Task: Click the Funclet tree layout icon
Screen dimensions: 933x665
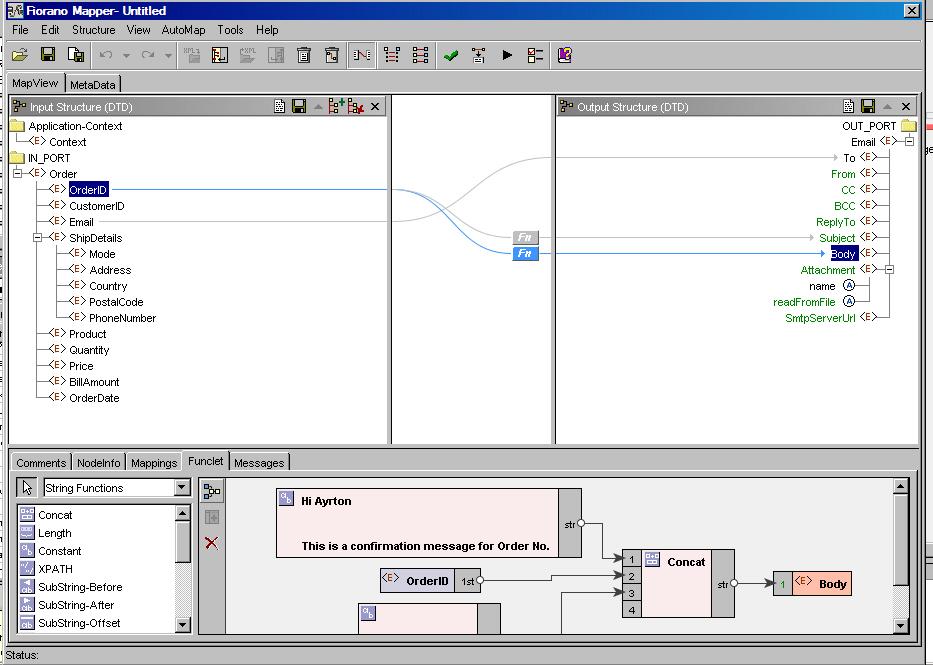Action: click(x=212, y=491)
